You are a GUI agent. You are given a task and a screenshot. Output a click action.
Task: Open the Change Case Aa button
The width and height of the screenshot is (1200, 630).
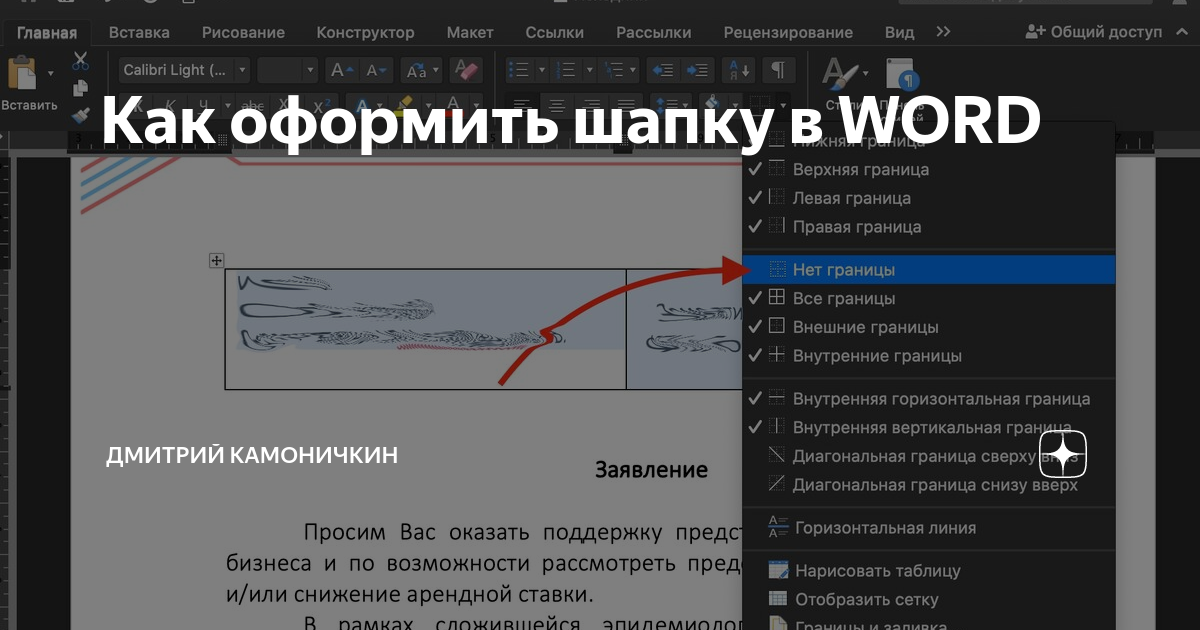(x=421, y=70)
